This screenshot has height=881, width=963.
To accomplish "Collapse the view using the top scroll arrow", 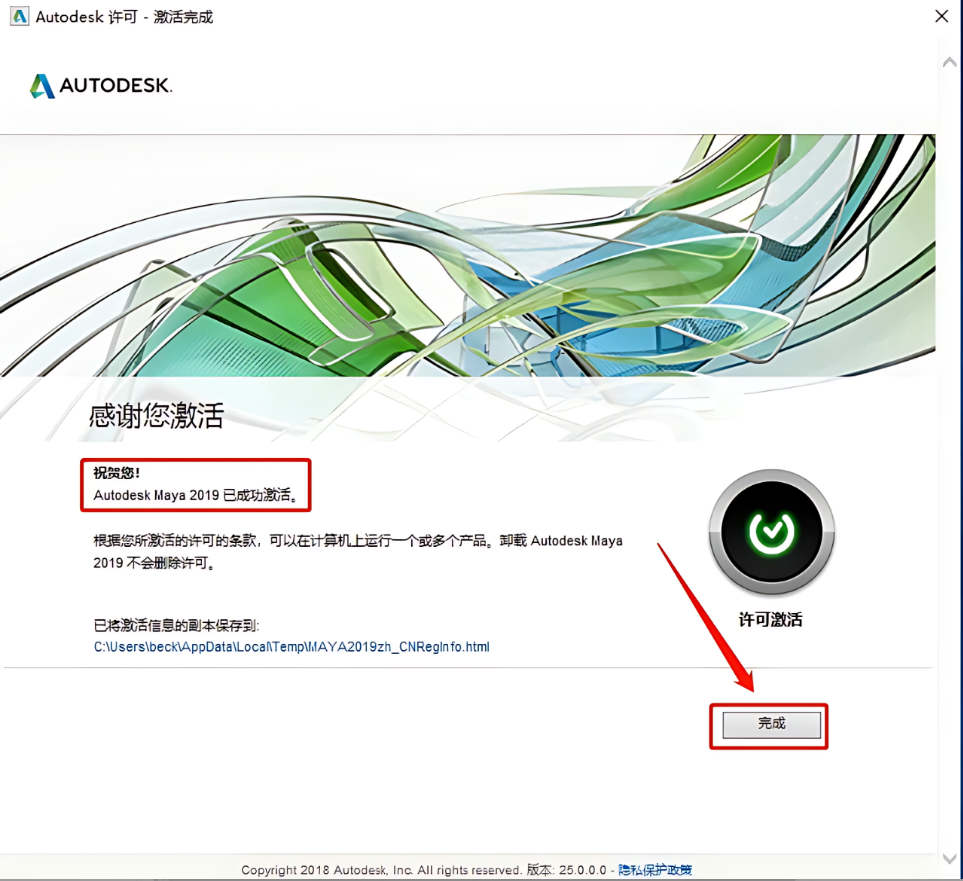I will click(x=949, y=60).
